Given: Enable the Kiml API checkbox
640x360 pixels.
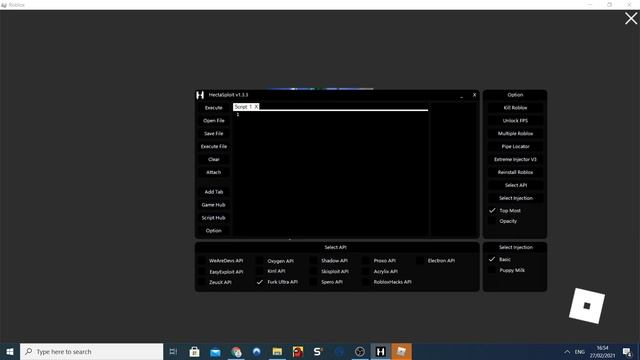Looking at the screenshot, I should click(260, 271).
